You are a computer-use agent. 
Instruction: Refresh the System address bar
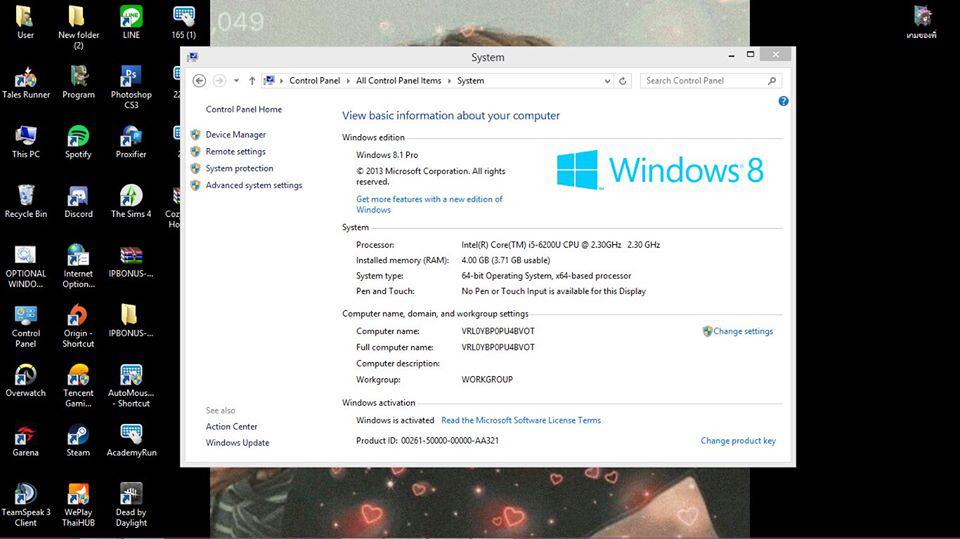[x=623, y=81]
